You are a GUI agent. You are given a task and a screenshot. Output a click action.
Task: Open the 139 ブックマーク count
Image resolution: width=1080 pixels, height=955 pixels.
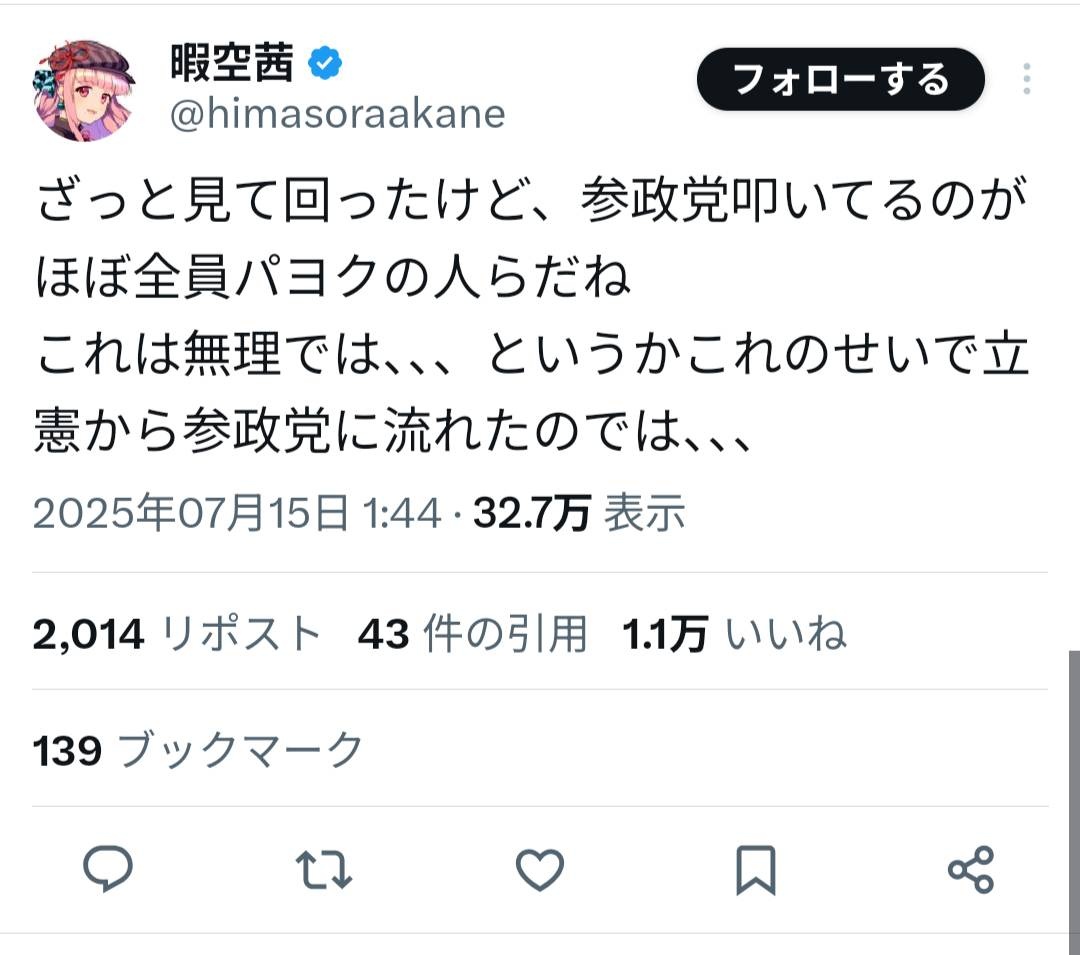[197, 750]
